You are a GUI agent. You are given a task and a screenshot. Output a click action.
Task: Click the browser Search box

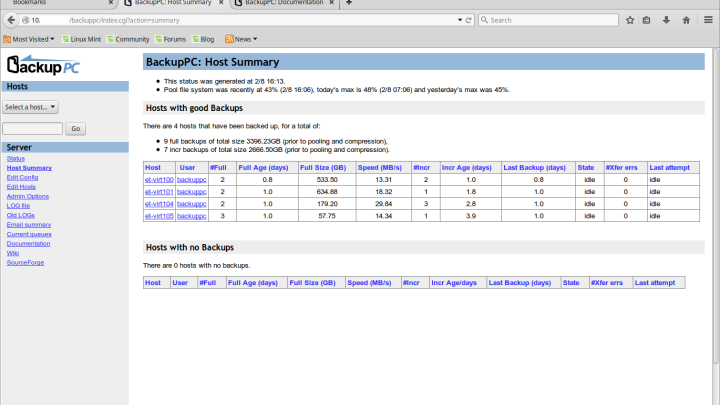[548, 20]
